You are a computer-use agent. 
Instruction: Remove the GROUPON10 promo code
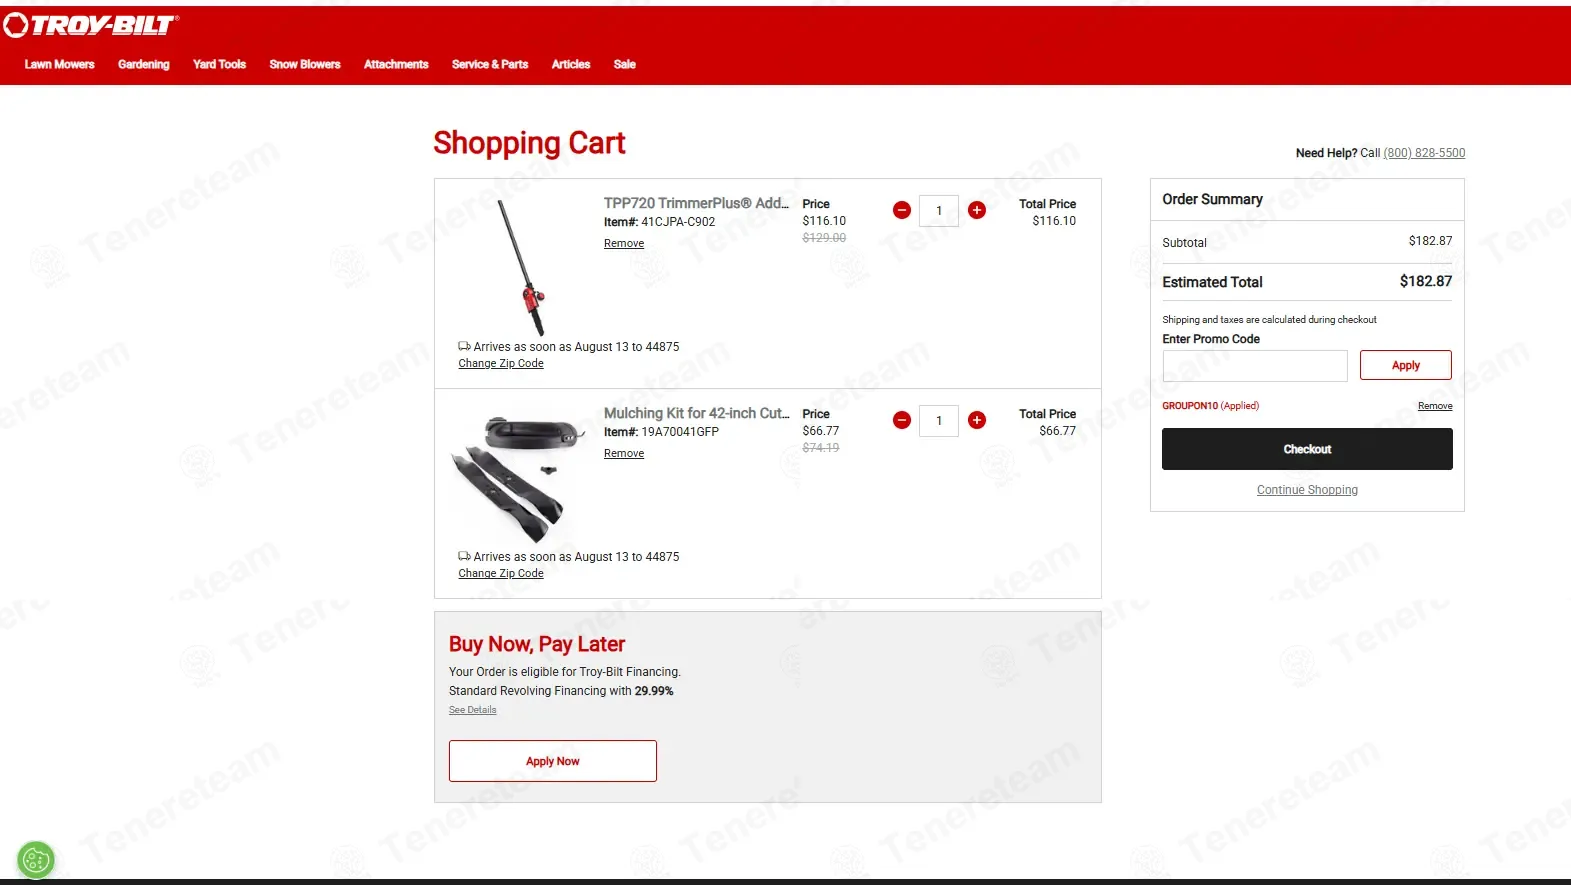pos(1435,406)
